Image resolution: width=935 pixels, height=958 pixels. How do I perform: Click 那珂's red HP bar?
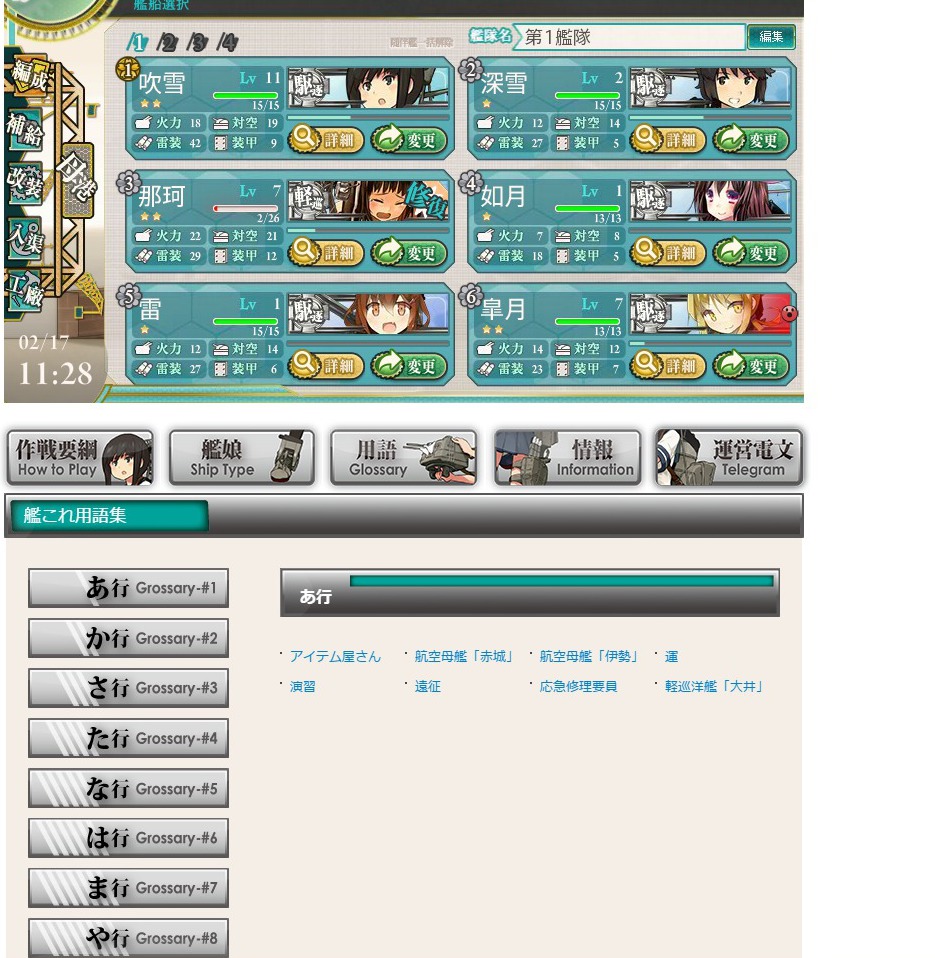point(246,208)
